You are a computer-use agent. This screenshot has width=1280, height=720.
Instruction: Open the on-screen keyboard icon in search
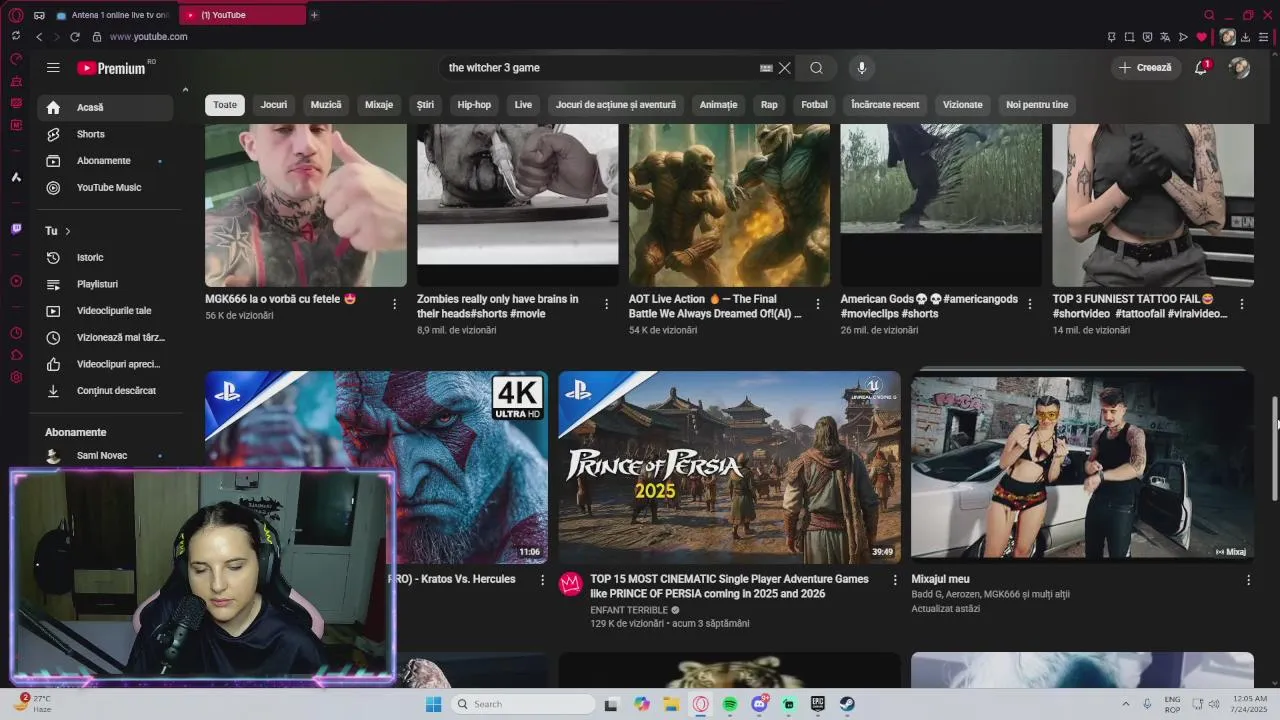[x=766, y=68]
